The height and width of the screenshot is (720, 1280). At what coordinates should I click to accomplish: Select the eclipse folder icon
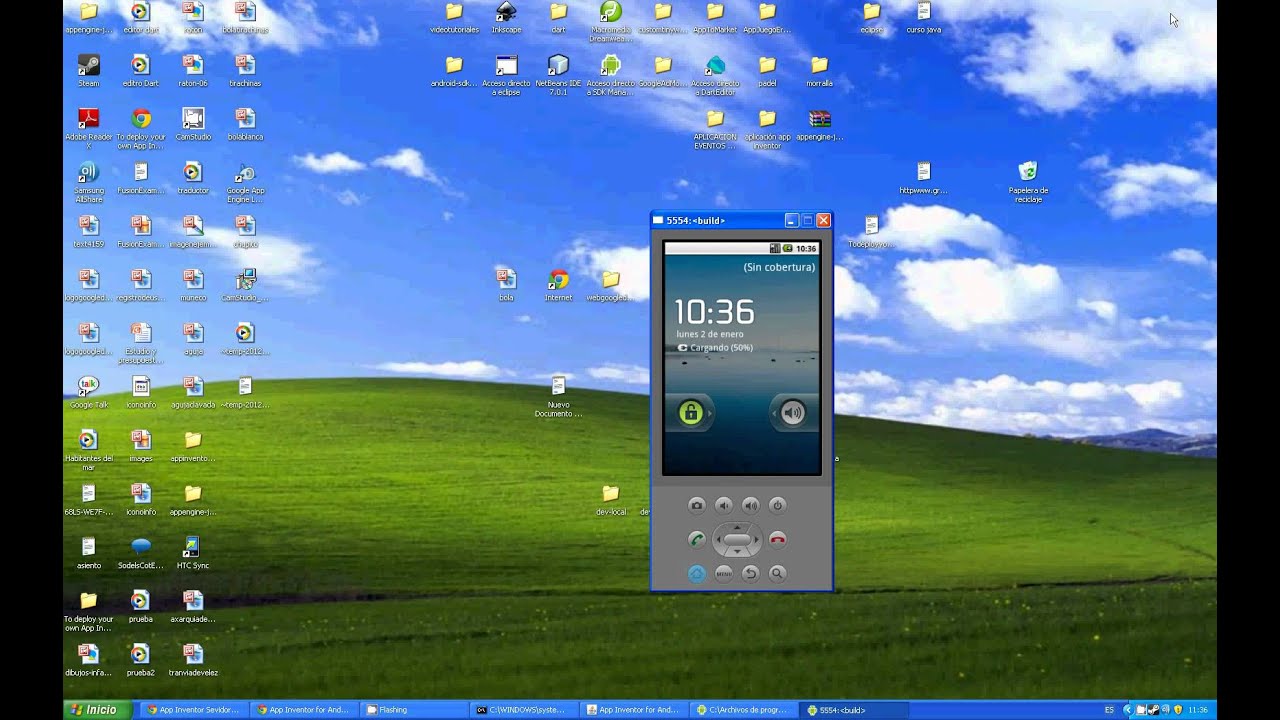click(871, 18)
